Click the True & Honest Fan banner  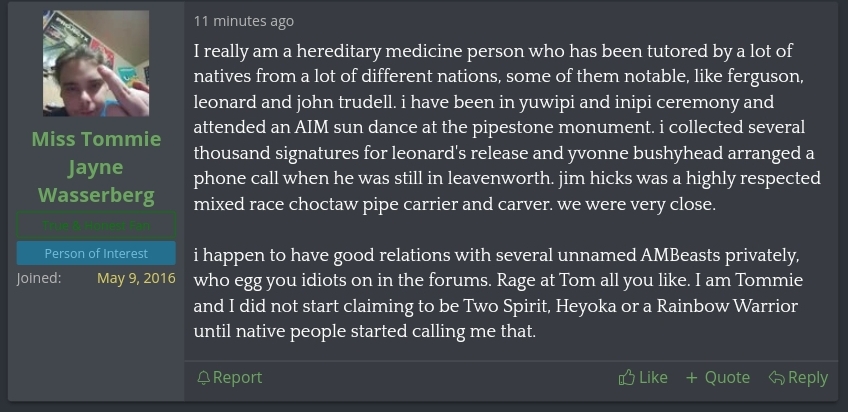click(x=96, y=225)
